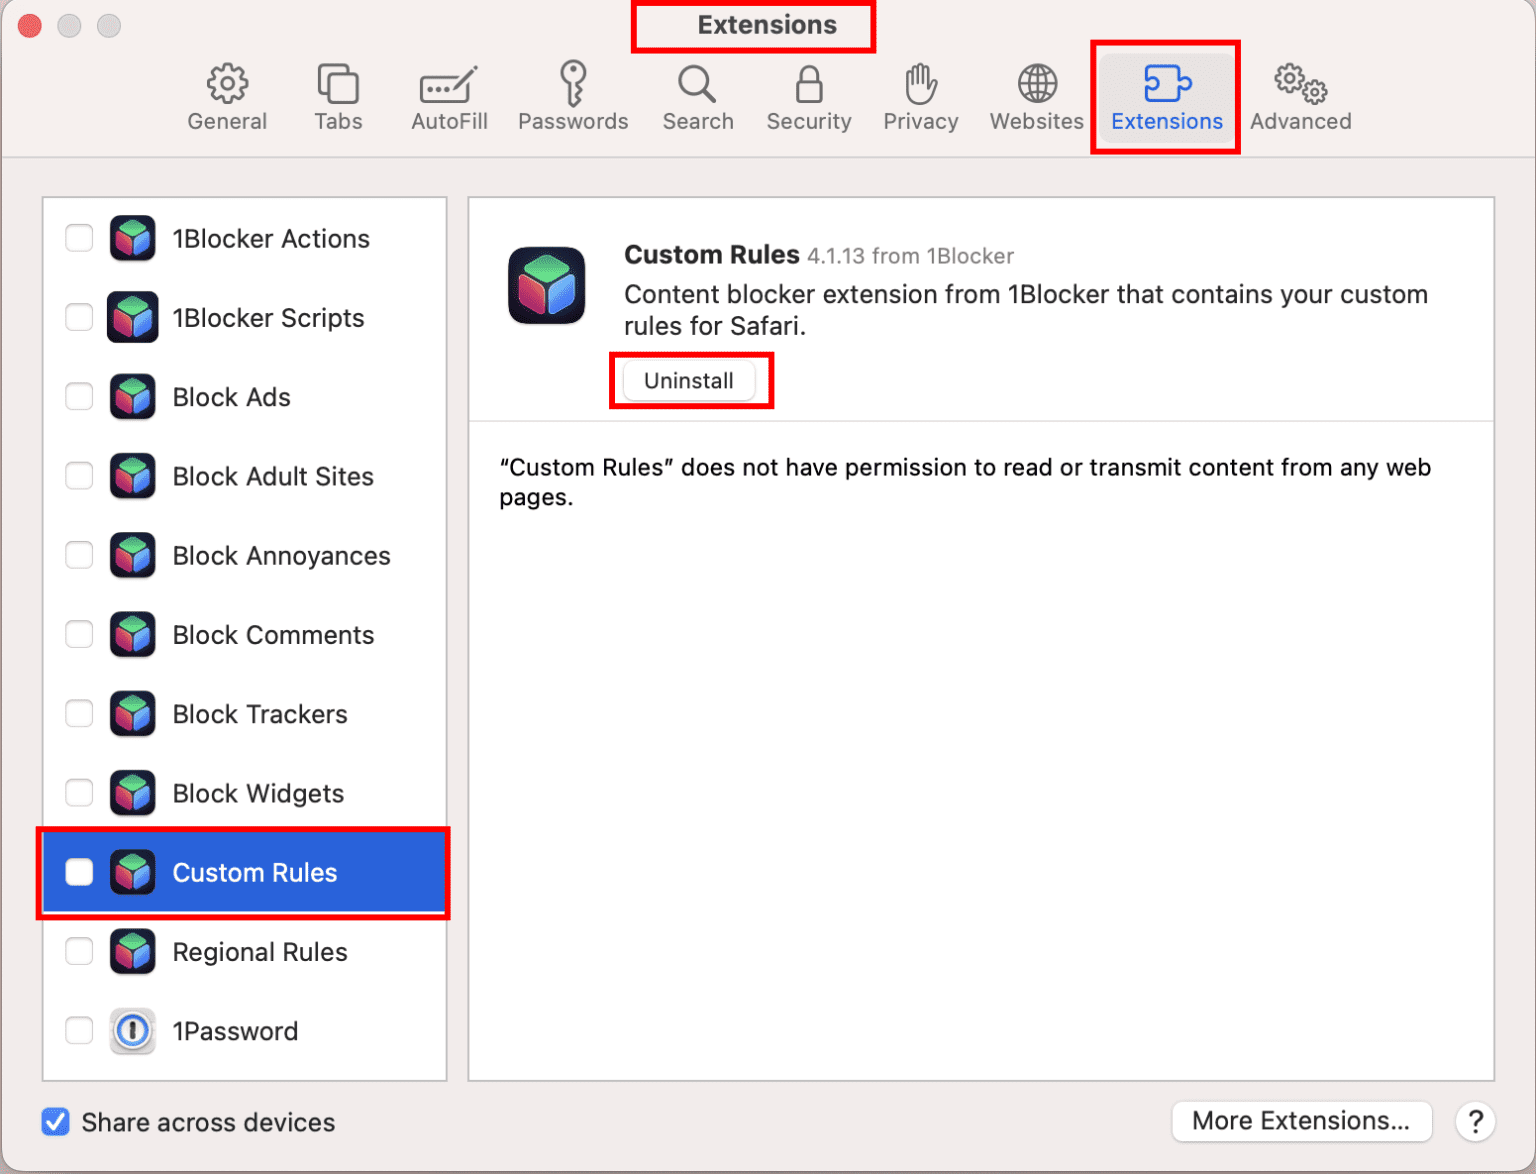Disable Share across devices
Screen dimensions: 1536x1174
(55, 1121)
